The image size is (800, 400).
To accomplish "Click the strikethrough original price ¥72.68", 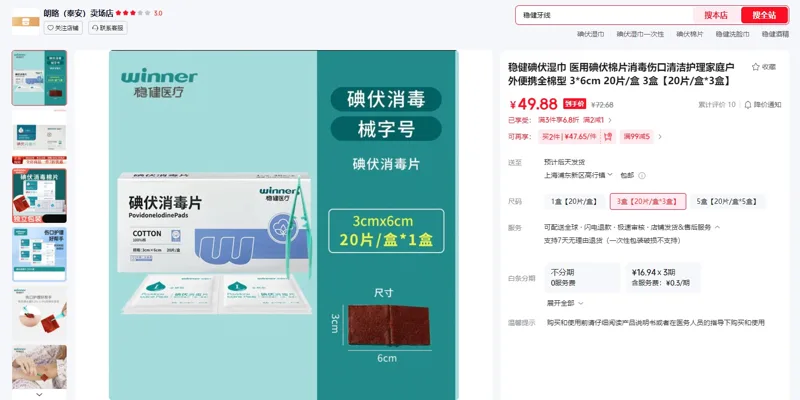I will [x=602, y=105].
